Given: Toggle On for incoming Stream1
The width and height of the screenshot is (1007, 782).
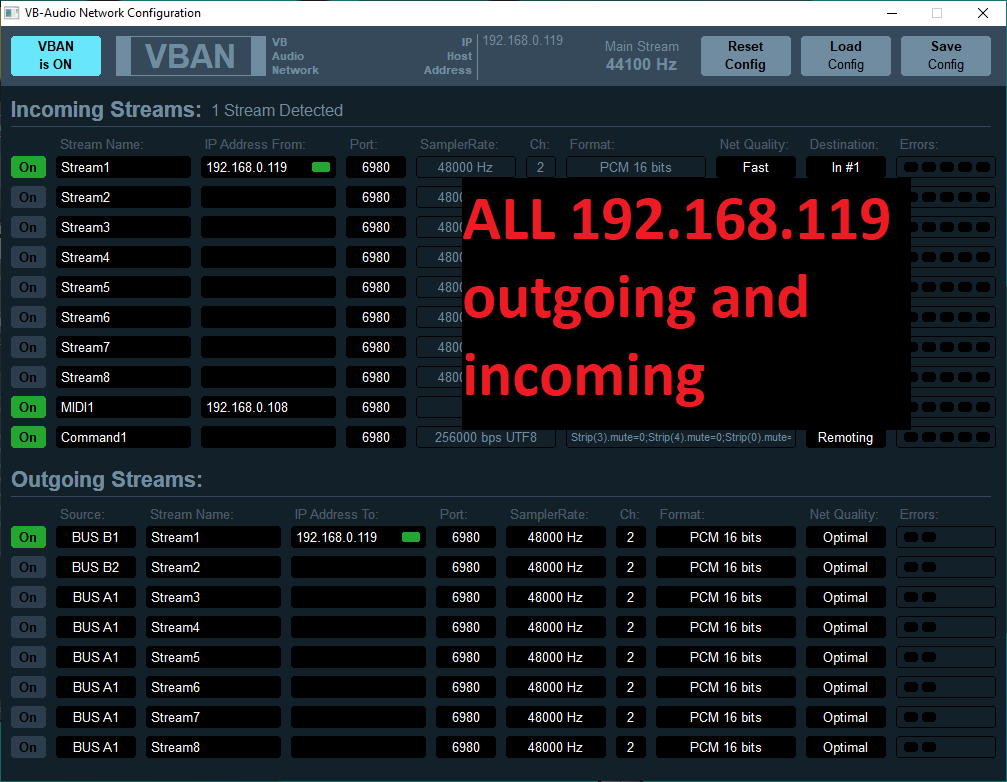Looking at the screenshot, I should (28, 168).
